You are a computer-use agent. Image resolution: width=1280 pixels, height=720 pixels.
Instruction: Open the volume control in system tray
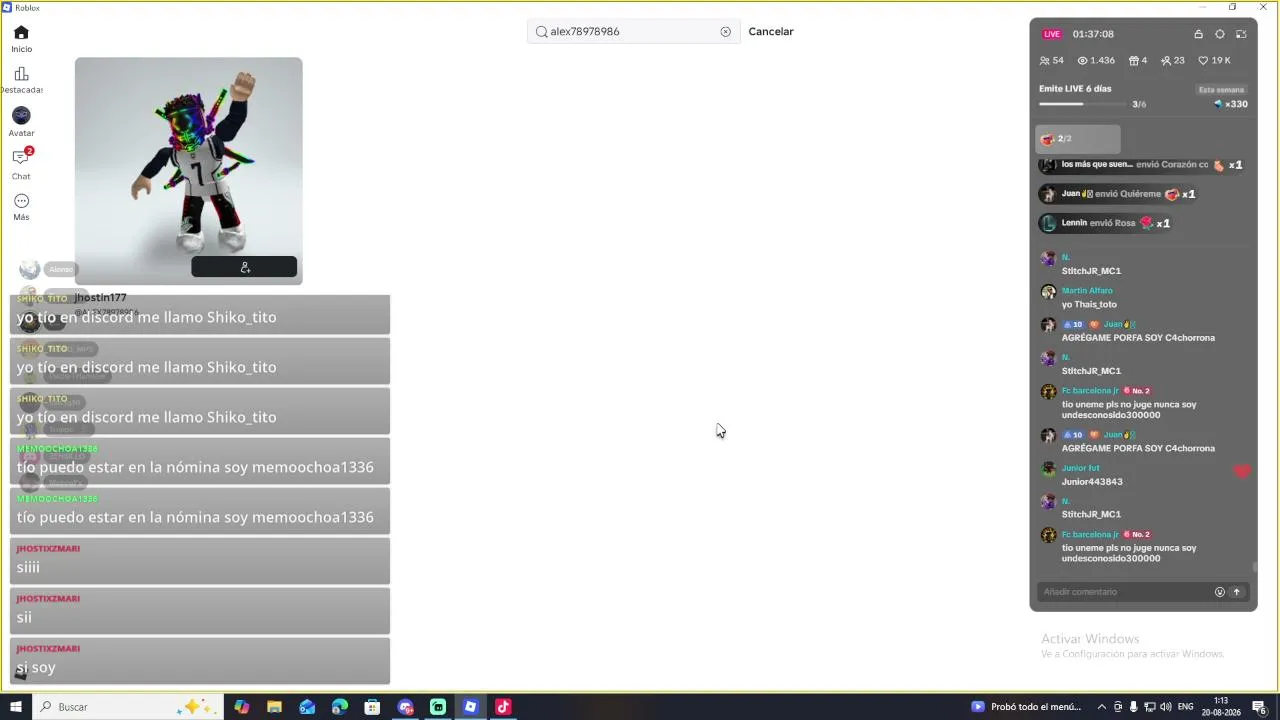(x=1166, y=707)
